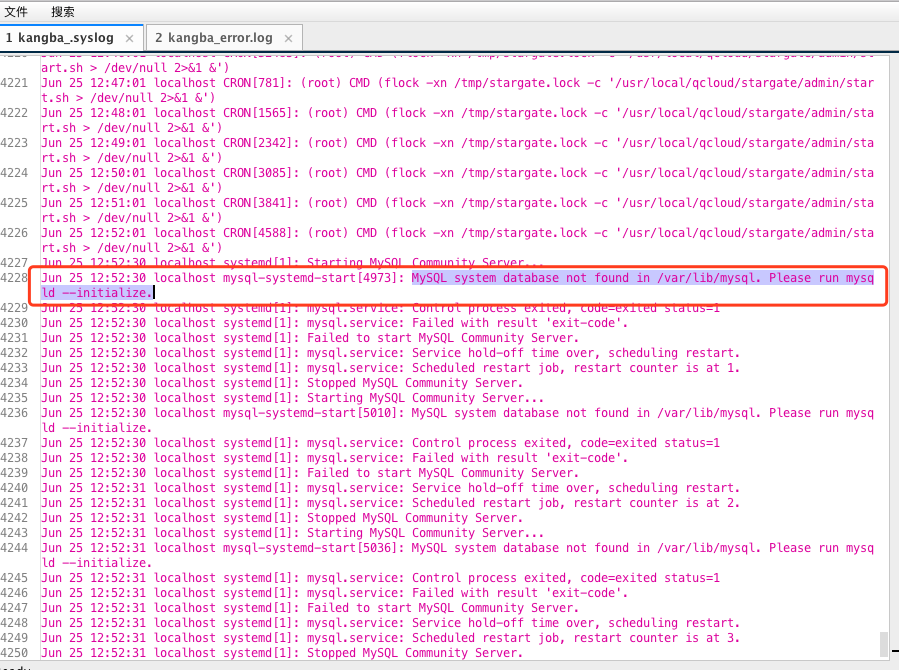The width and height of the screenshot is (899, 670).
Task: Click line number 4250 in gutter
Action: 14,653
